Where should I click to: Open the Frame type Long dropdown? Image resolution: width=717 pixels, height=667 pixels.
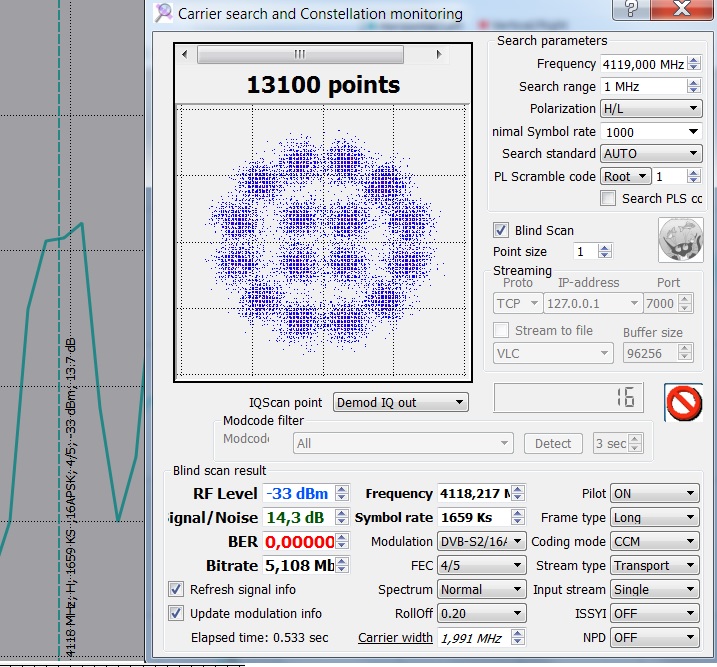655,517
